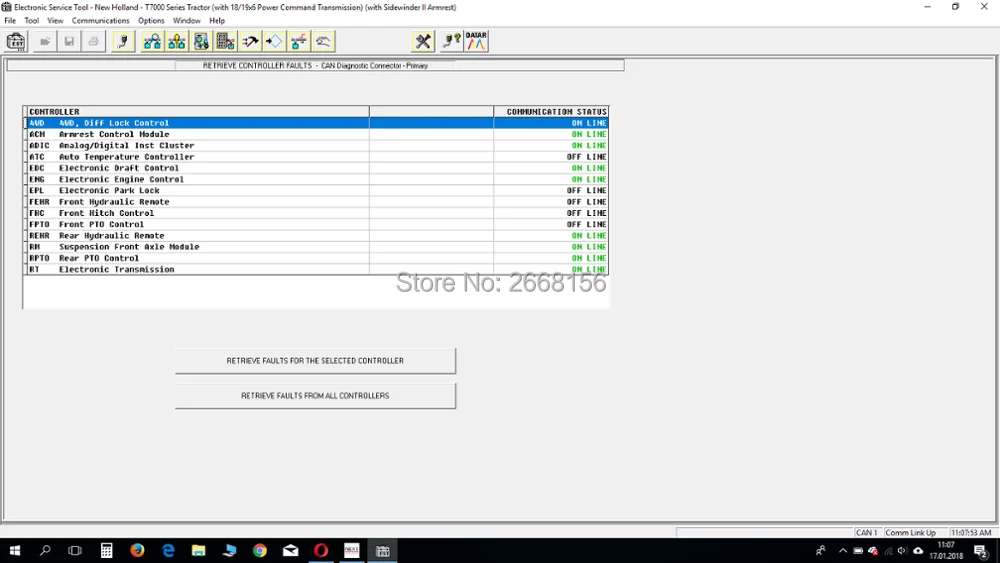Select the ENG Electronic Engine Control row
This screenshot has height=563, width=1000.
click(x=316, y=179)
